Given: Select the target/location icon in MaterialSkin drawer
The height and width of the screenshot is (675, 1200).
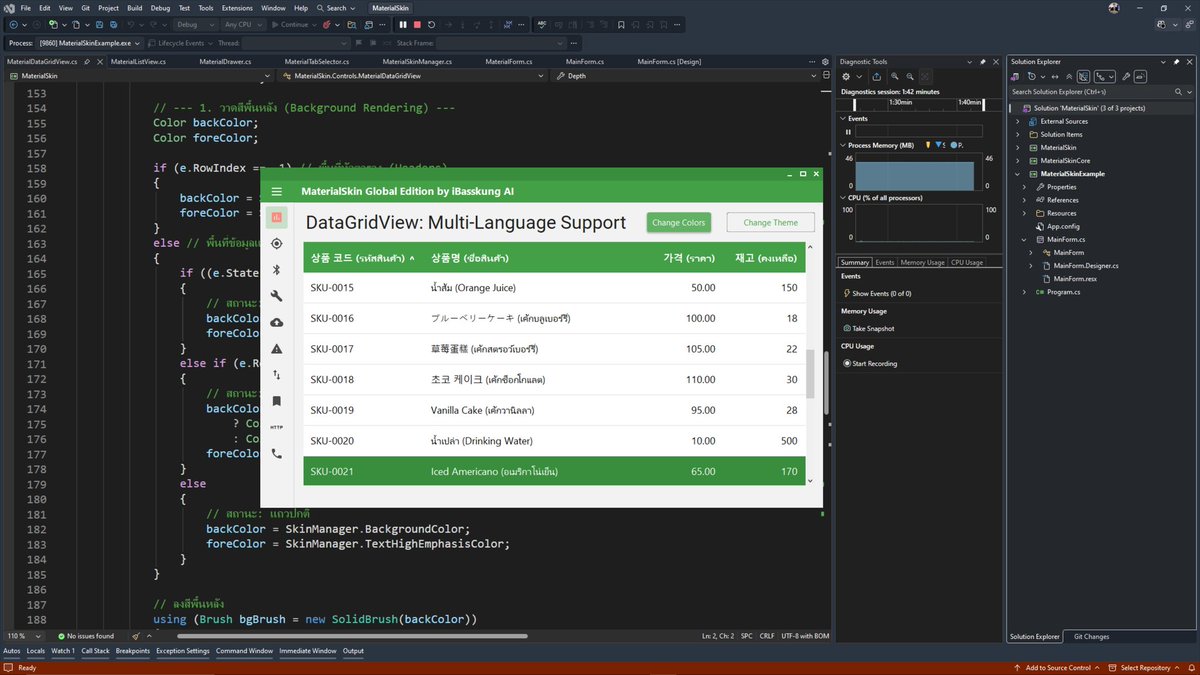Looking at the screenshot, I should click(x=277, y=243).
